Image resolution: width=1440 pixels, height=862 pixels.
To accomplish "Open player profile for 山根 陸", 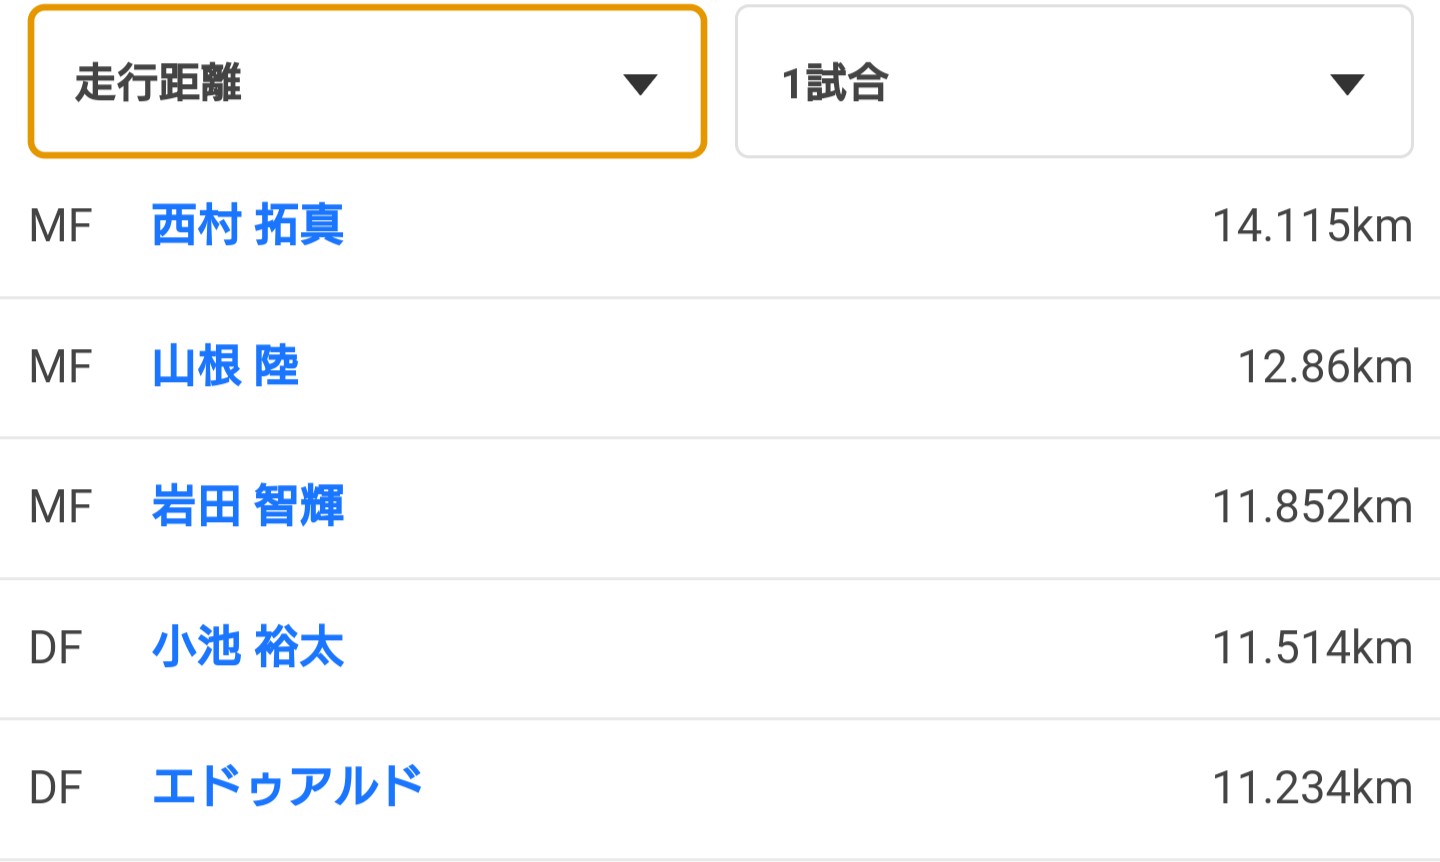I will point(225,366).
